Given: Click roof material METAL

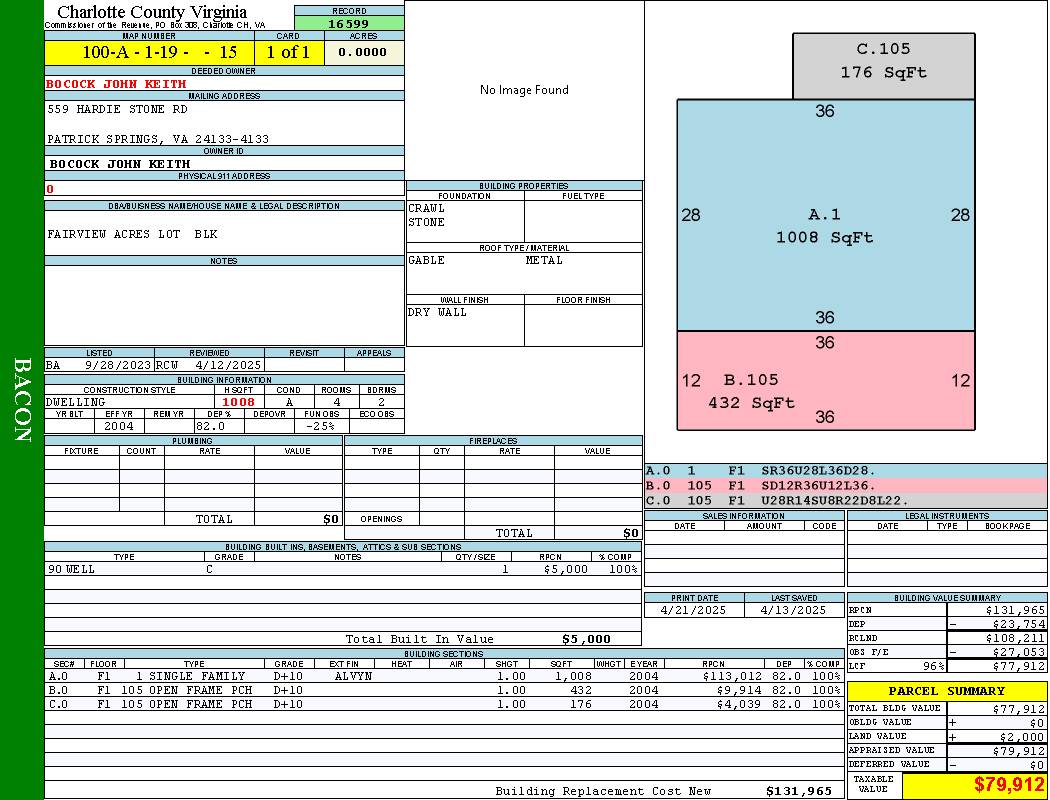Looking at the screenshot, I should (x=544, y=260).
